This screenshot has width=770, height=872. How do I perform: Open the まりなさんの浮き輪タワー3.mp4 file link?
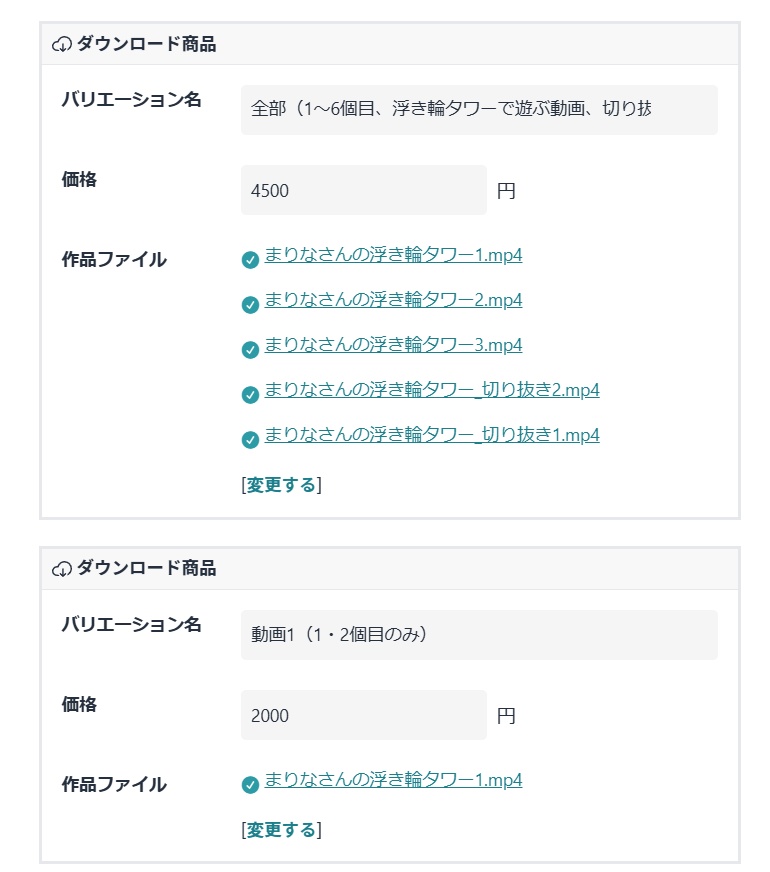point(393,345)
